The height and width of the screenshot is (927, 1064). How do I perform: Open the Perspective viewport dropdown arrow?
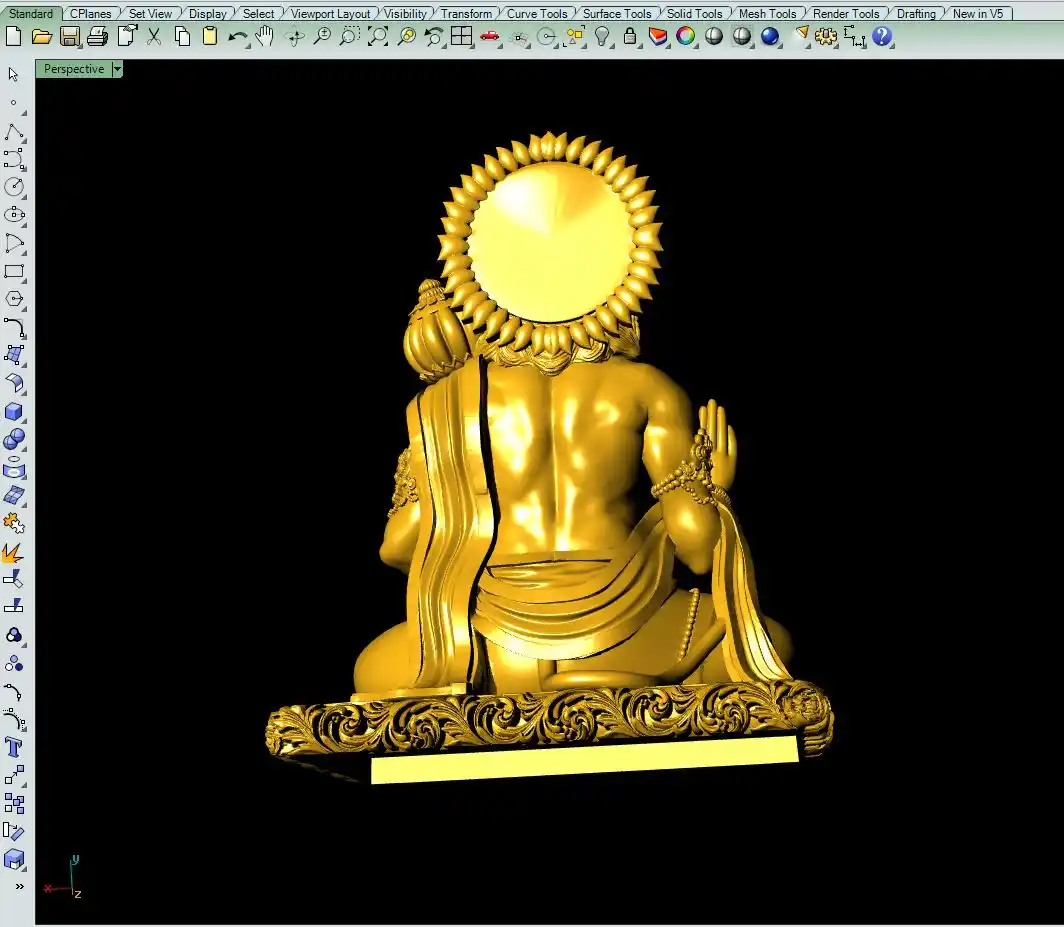pyautogui.click(x=117, y=69)
